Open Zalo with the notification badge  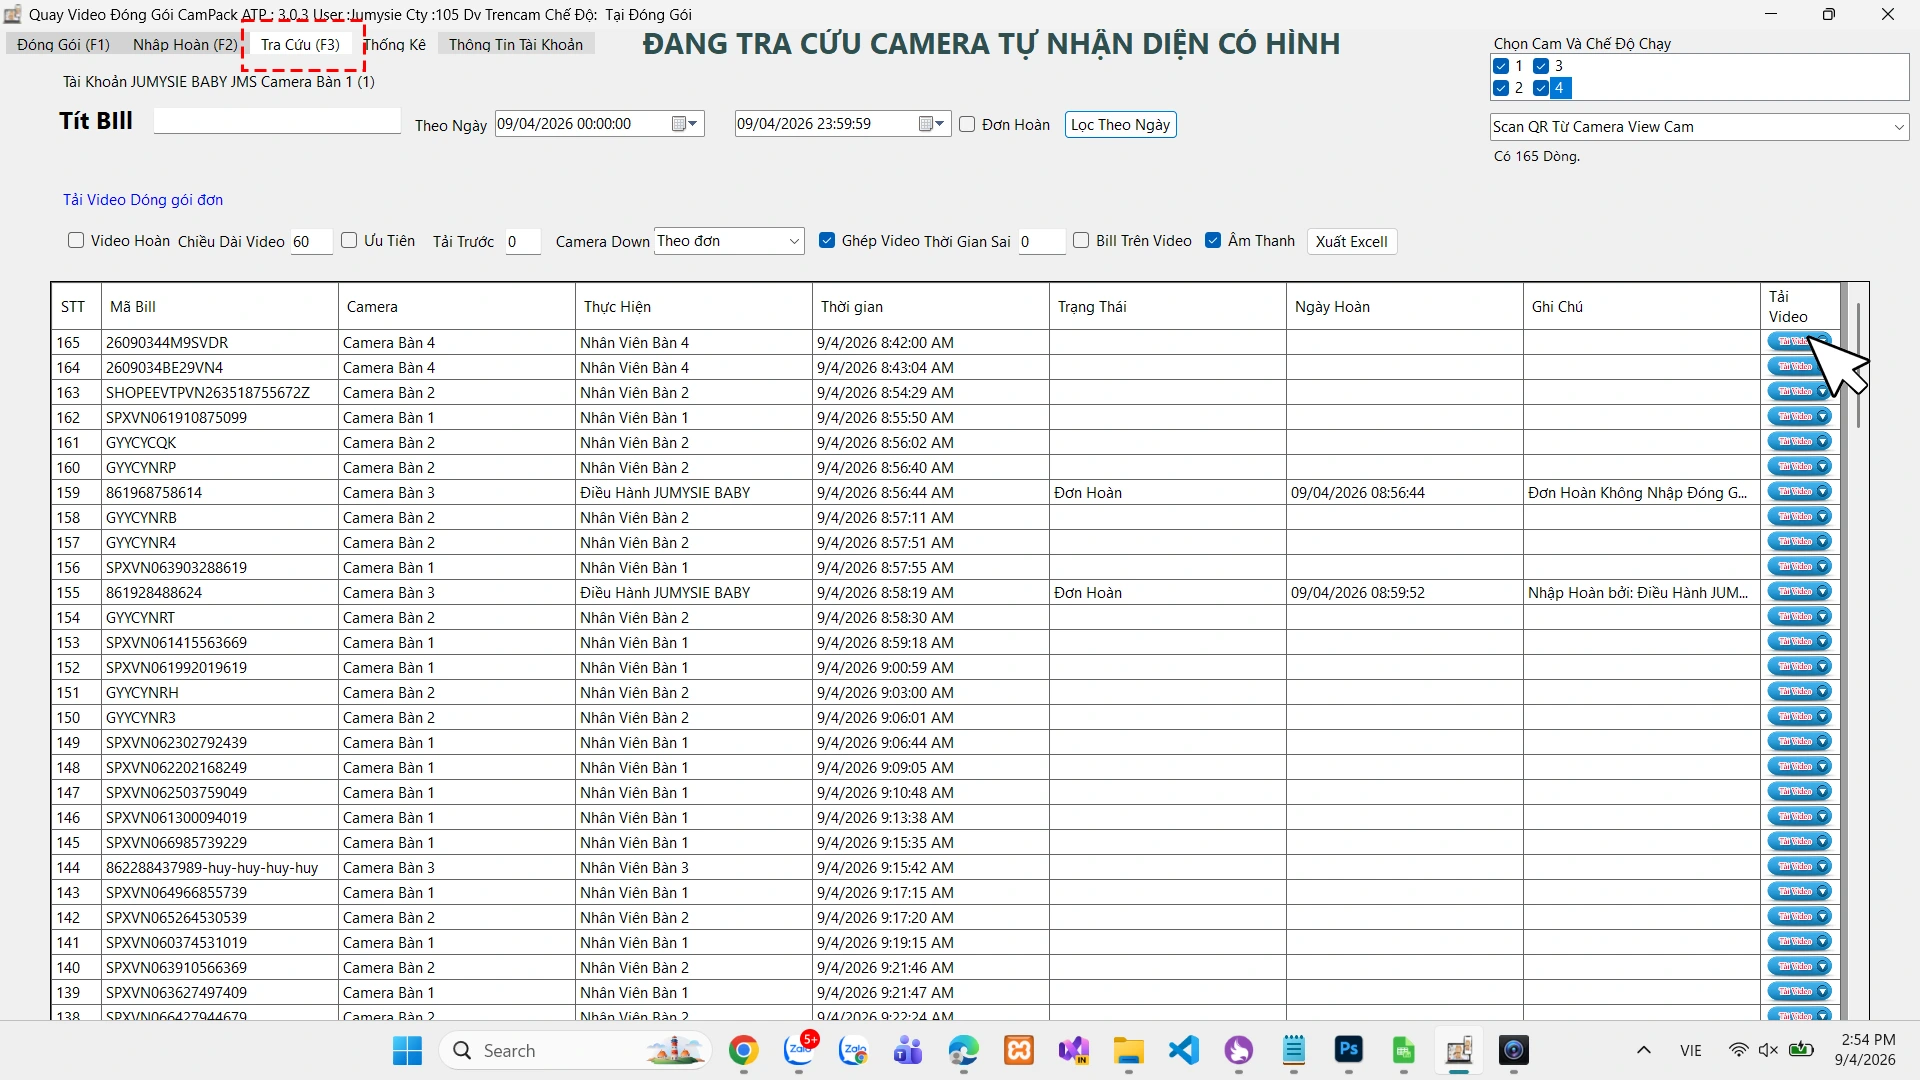800,1051
